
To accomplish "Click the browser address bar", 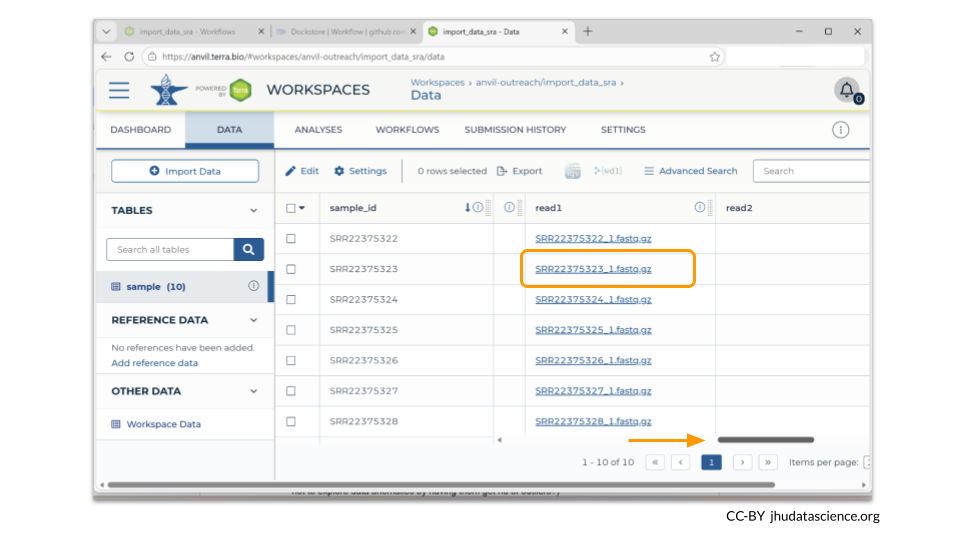I will (x=433, y=57).
